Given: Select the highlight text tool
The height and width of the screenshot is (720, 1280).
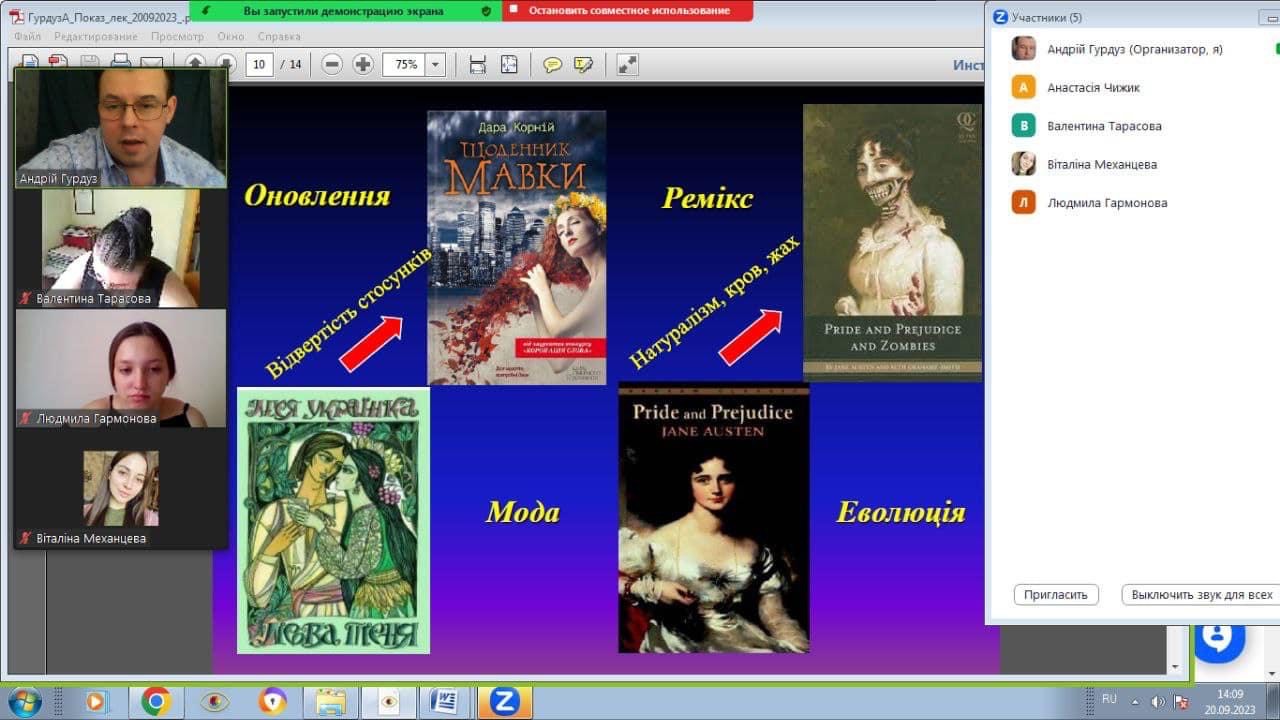Looking at the screenshot, I should click(x=583, y=65).
